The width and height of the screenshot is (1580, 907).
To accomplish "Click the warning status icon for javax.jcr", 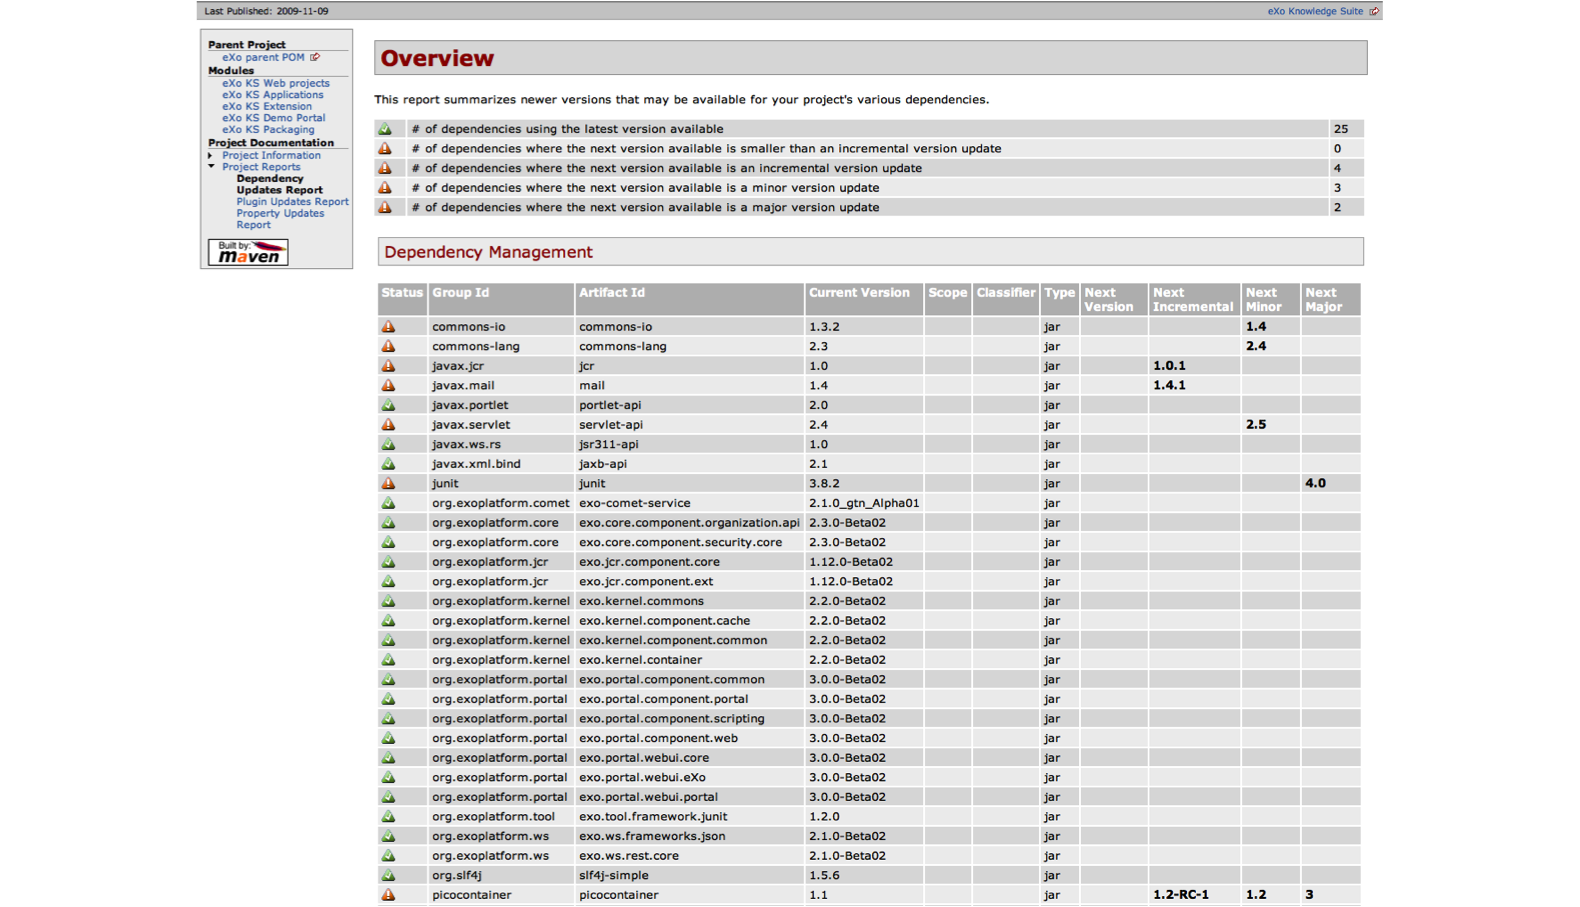I will pyautogui.click(x=388, y=366).
